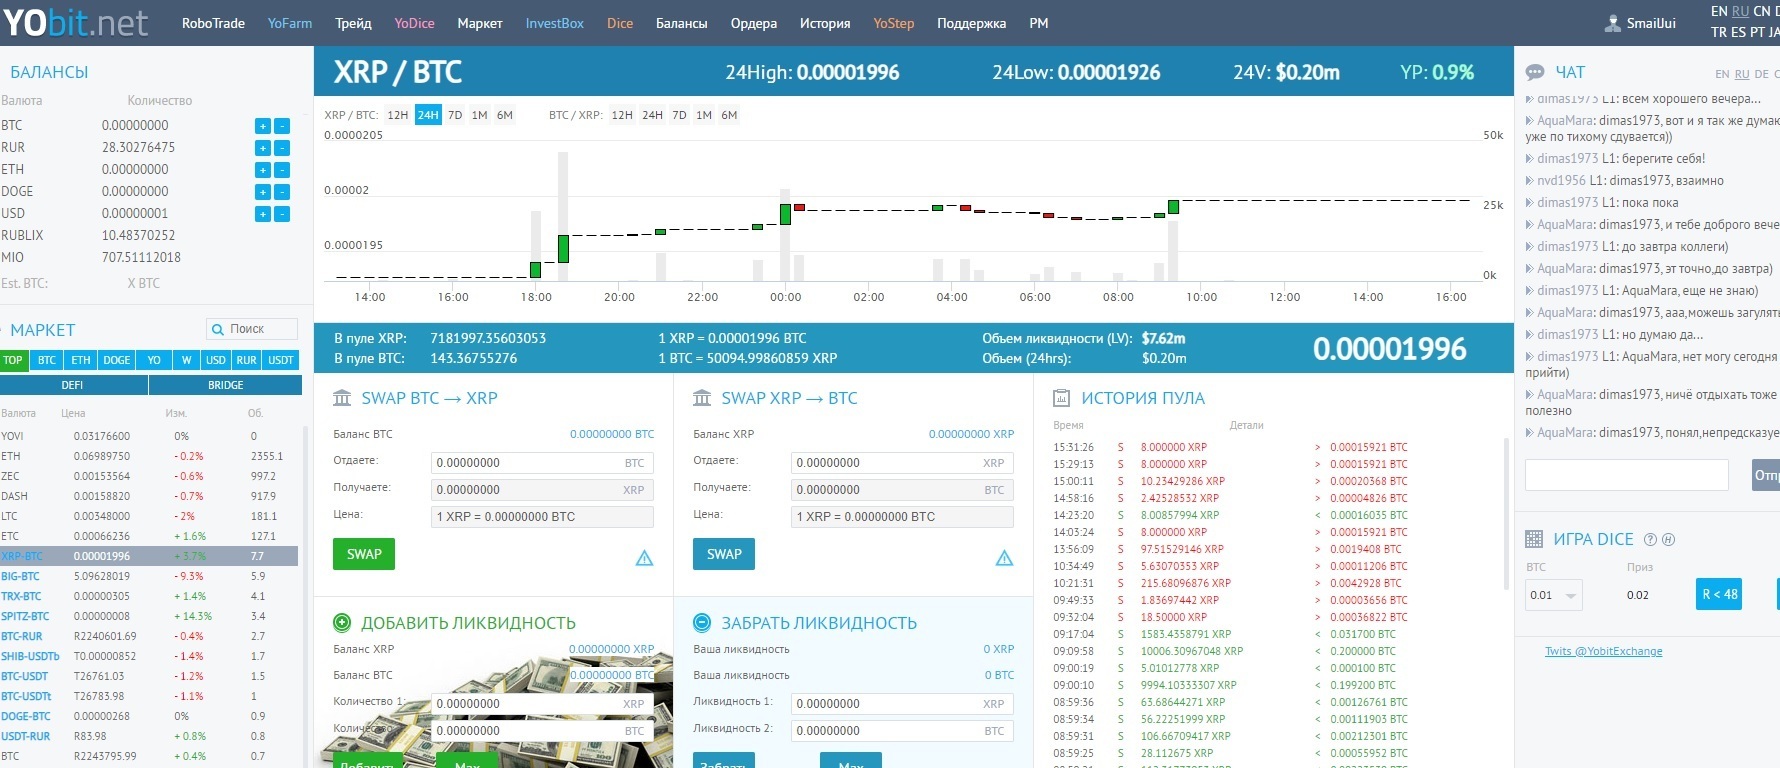Screen dimensions: 1780x768
Task: Set XRP/BTC chart to 12H
Action: tap(398, 115)
